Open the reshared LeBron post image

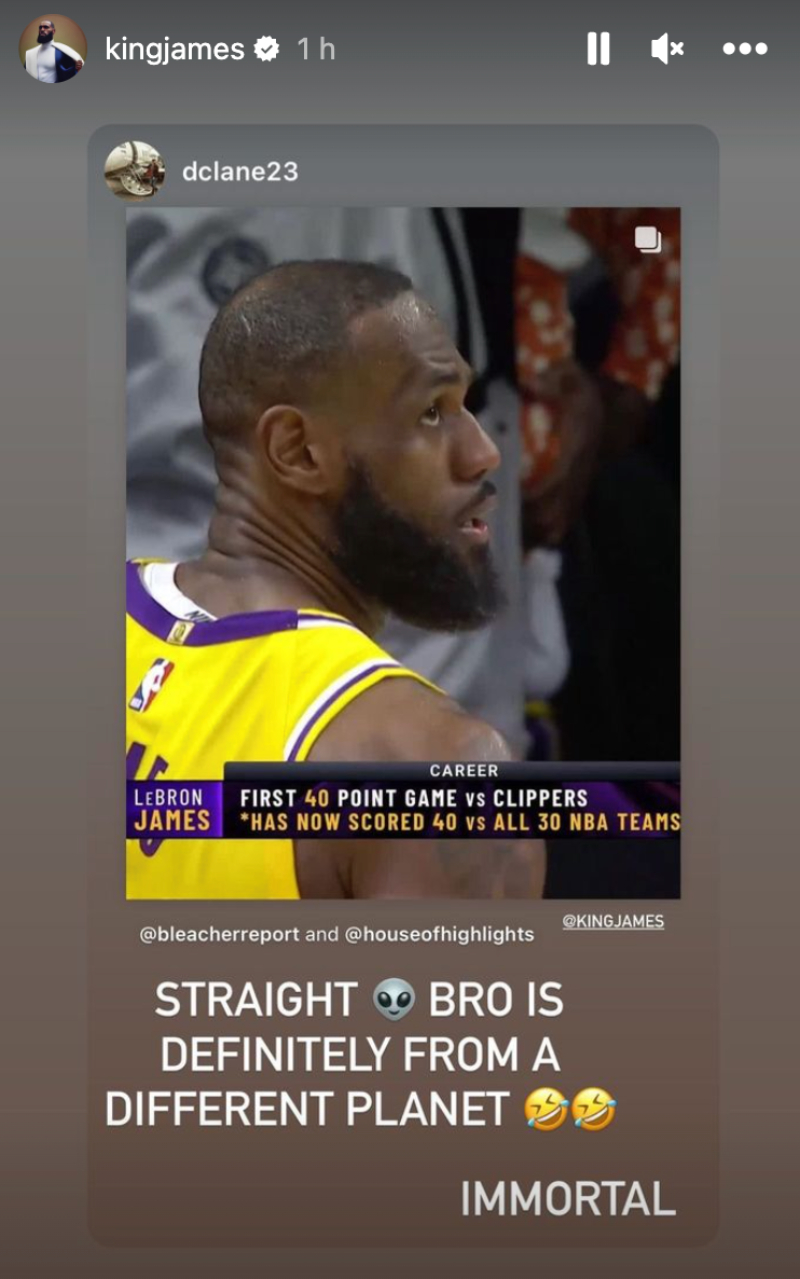click(x=403, y=553)
